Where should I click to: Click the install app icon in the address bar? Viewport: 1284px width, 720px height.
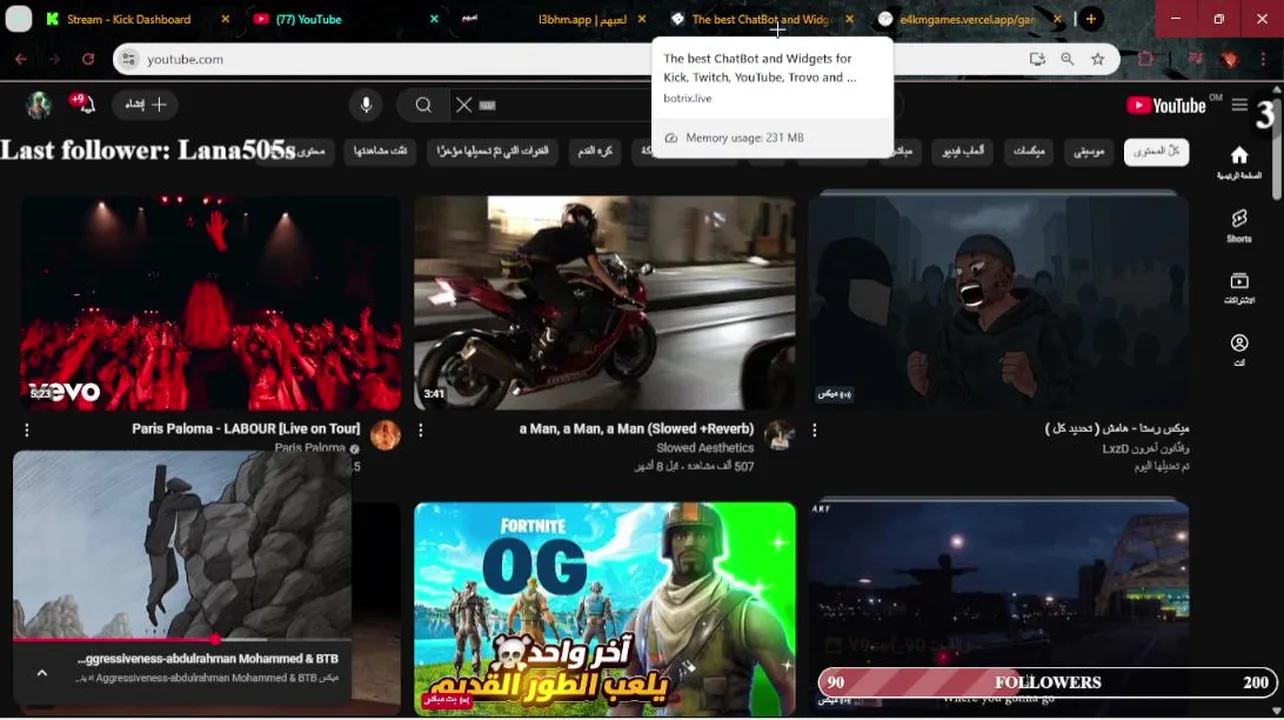point(1037,59)
